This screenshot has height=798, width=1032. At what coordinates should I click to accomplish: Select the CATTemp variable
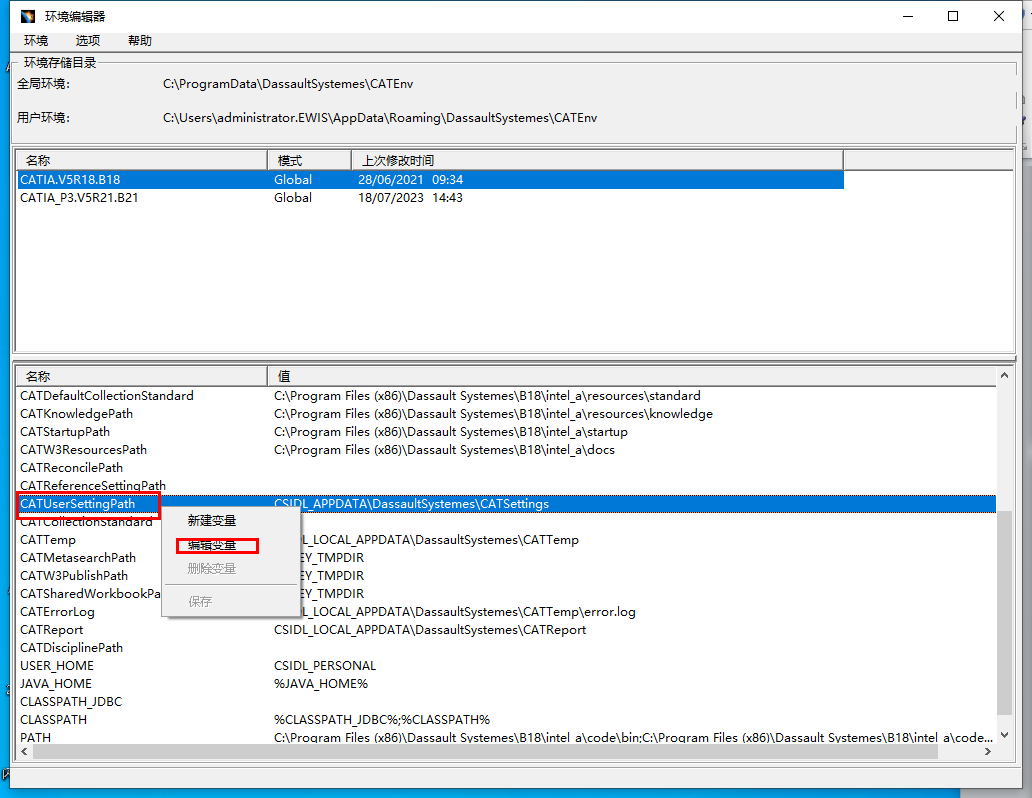pyautogui.click(x=48, y=540)
